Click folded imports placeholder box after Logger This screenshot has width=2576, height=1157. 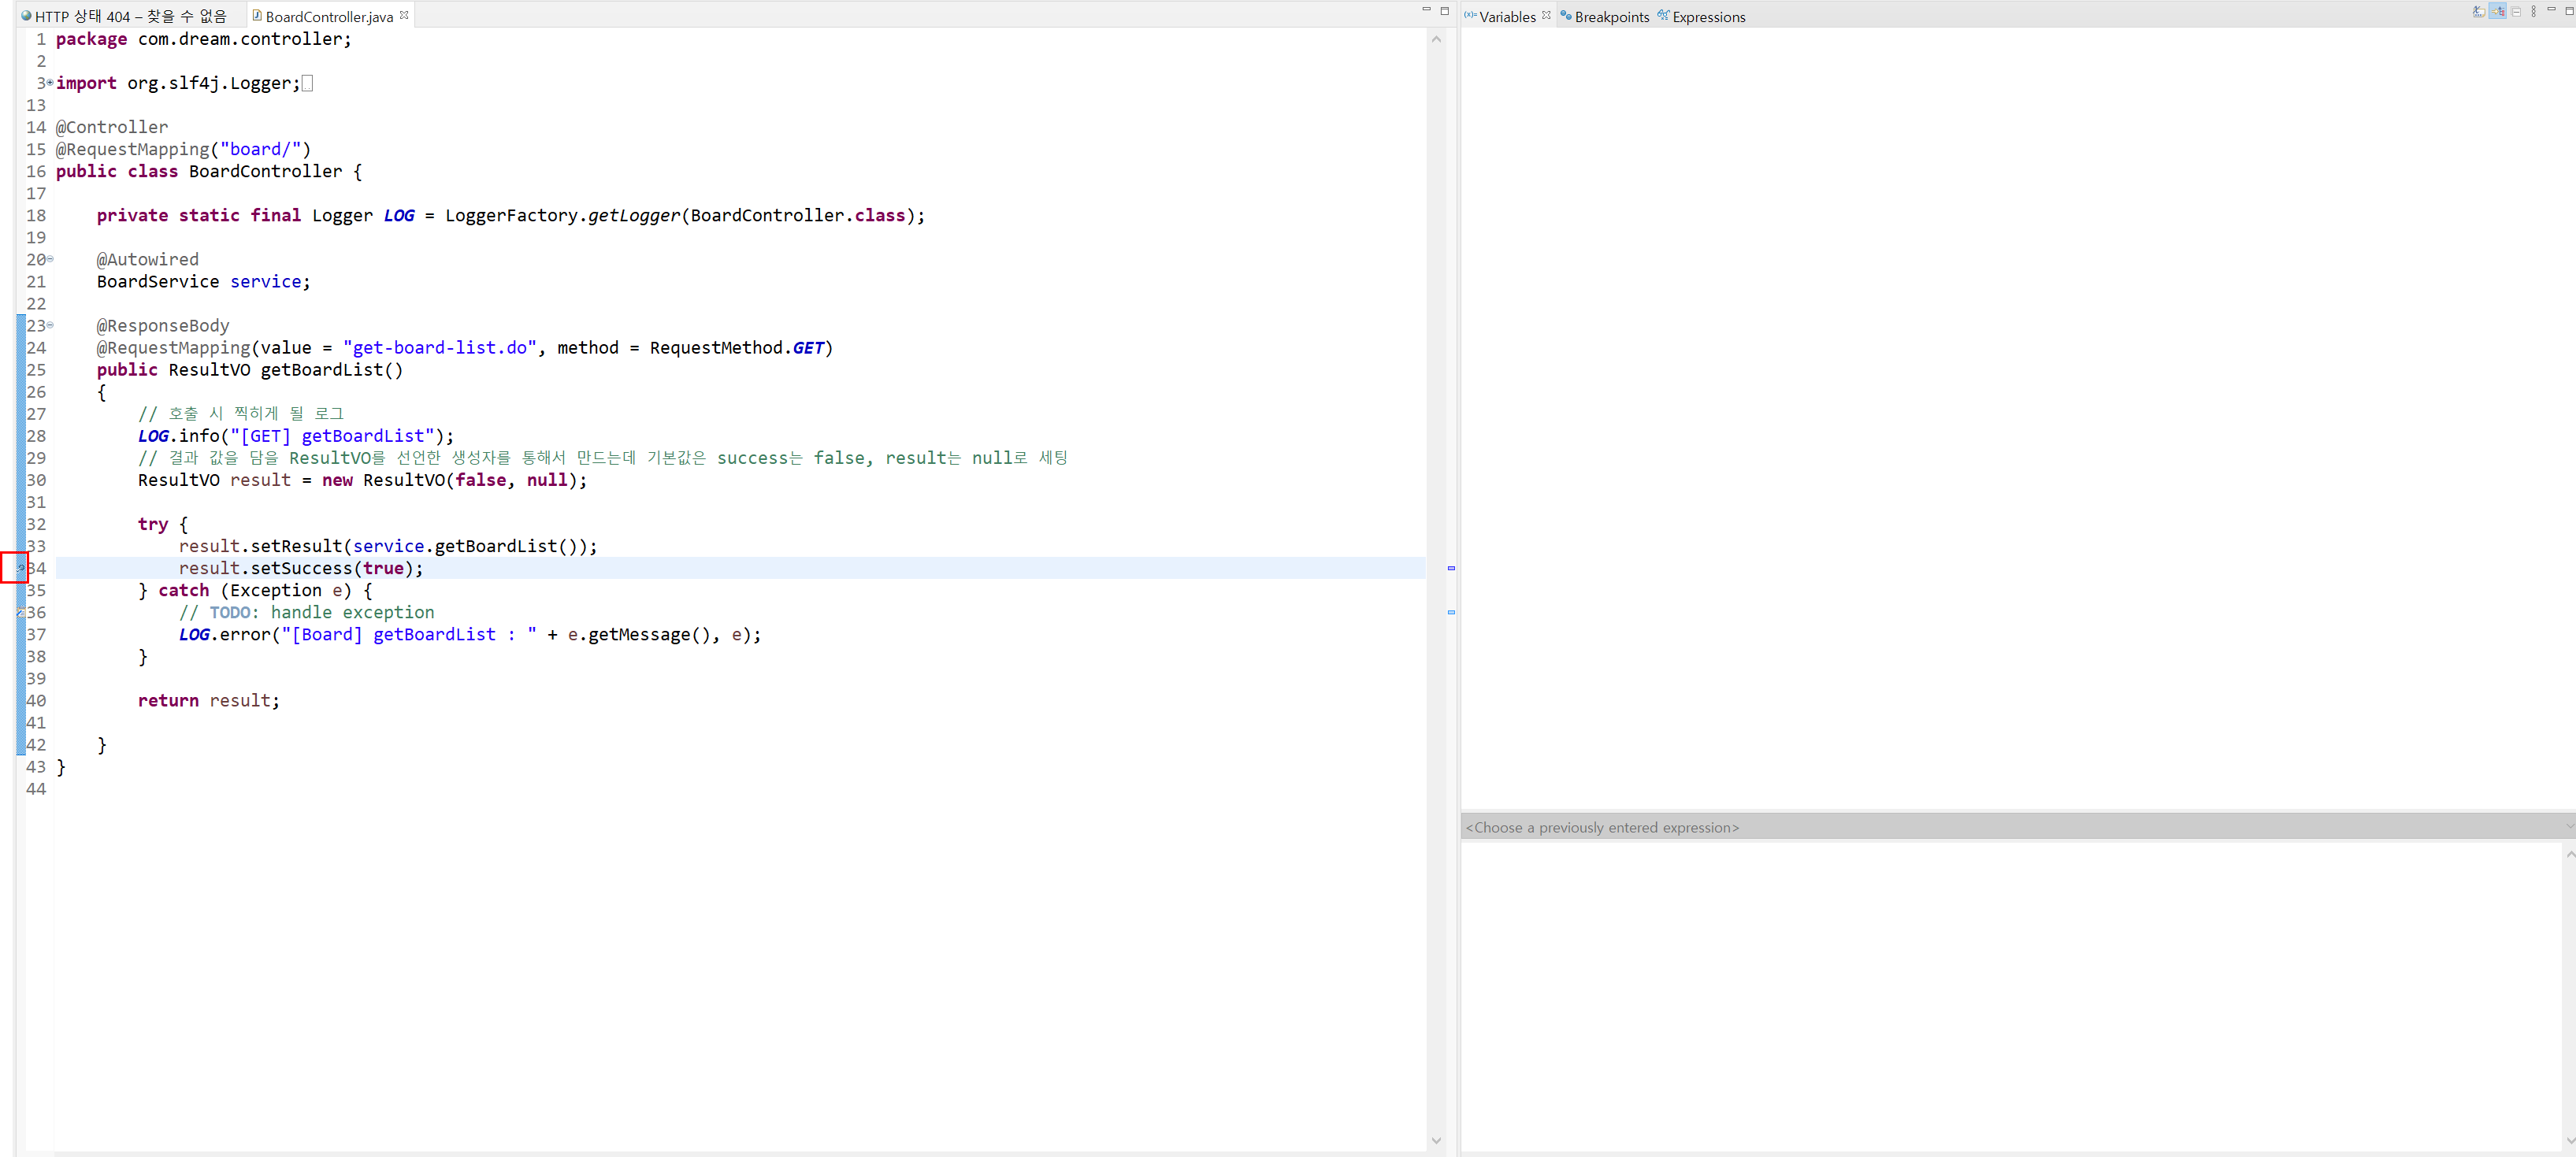pyautogui.click(x=307, y=83)
